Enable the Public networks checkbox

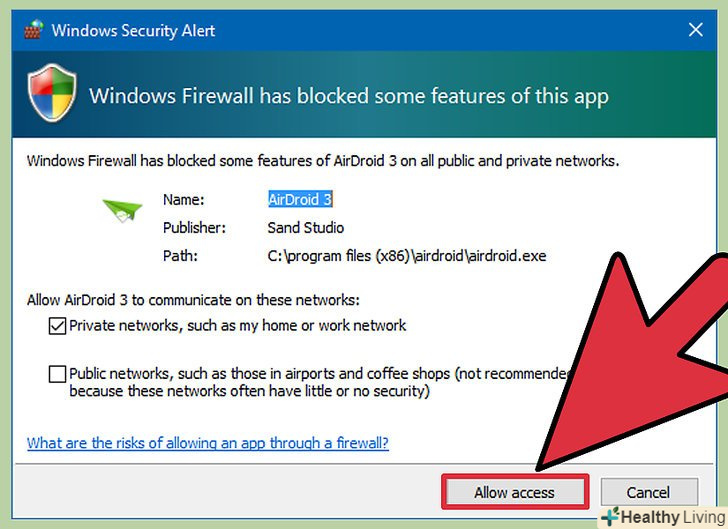[57, 374]
